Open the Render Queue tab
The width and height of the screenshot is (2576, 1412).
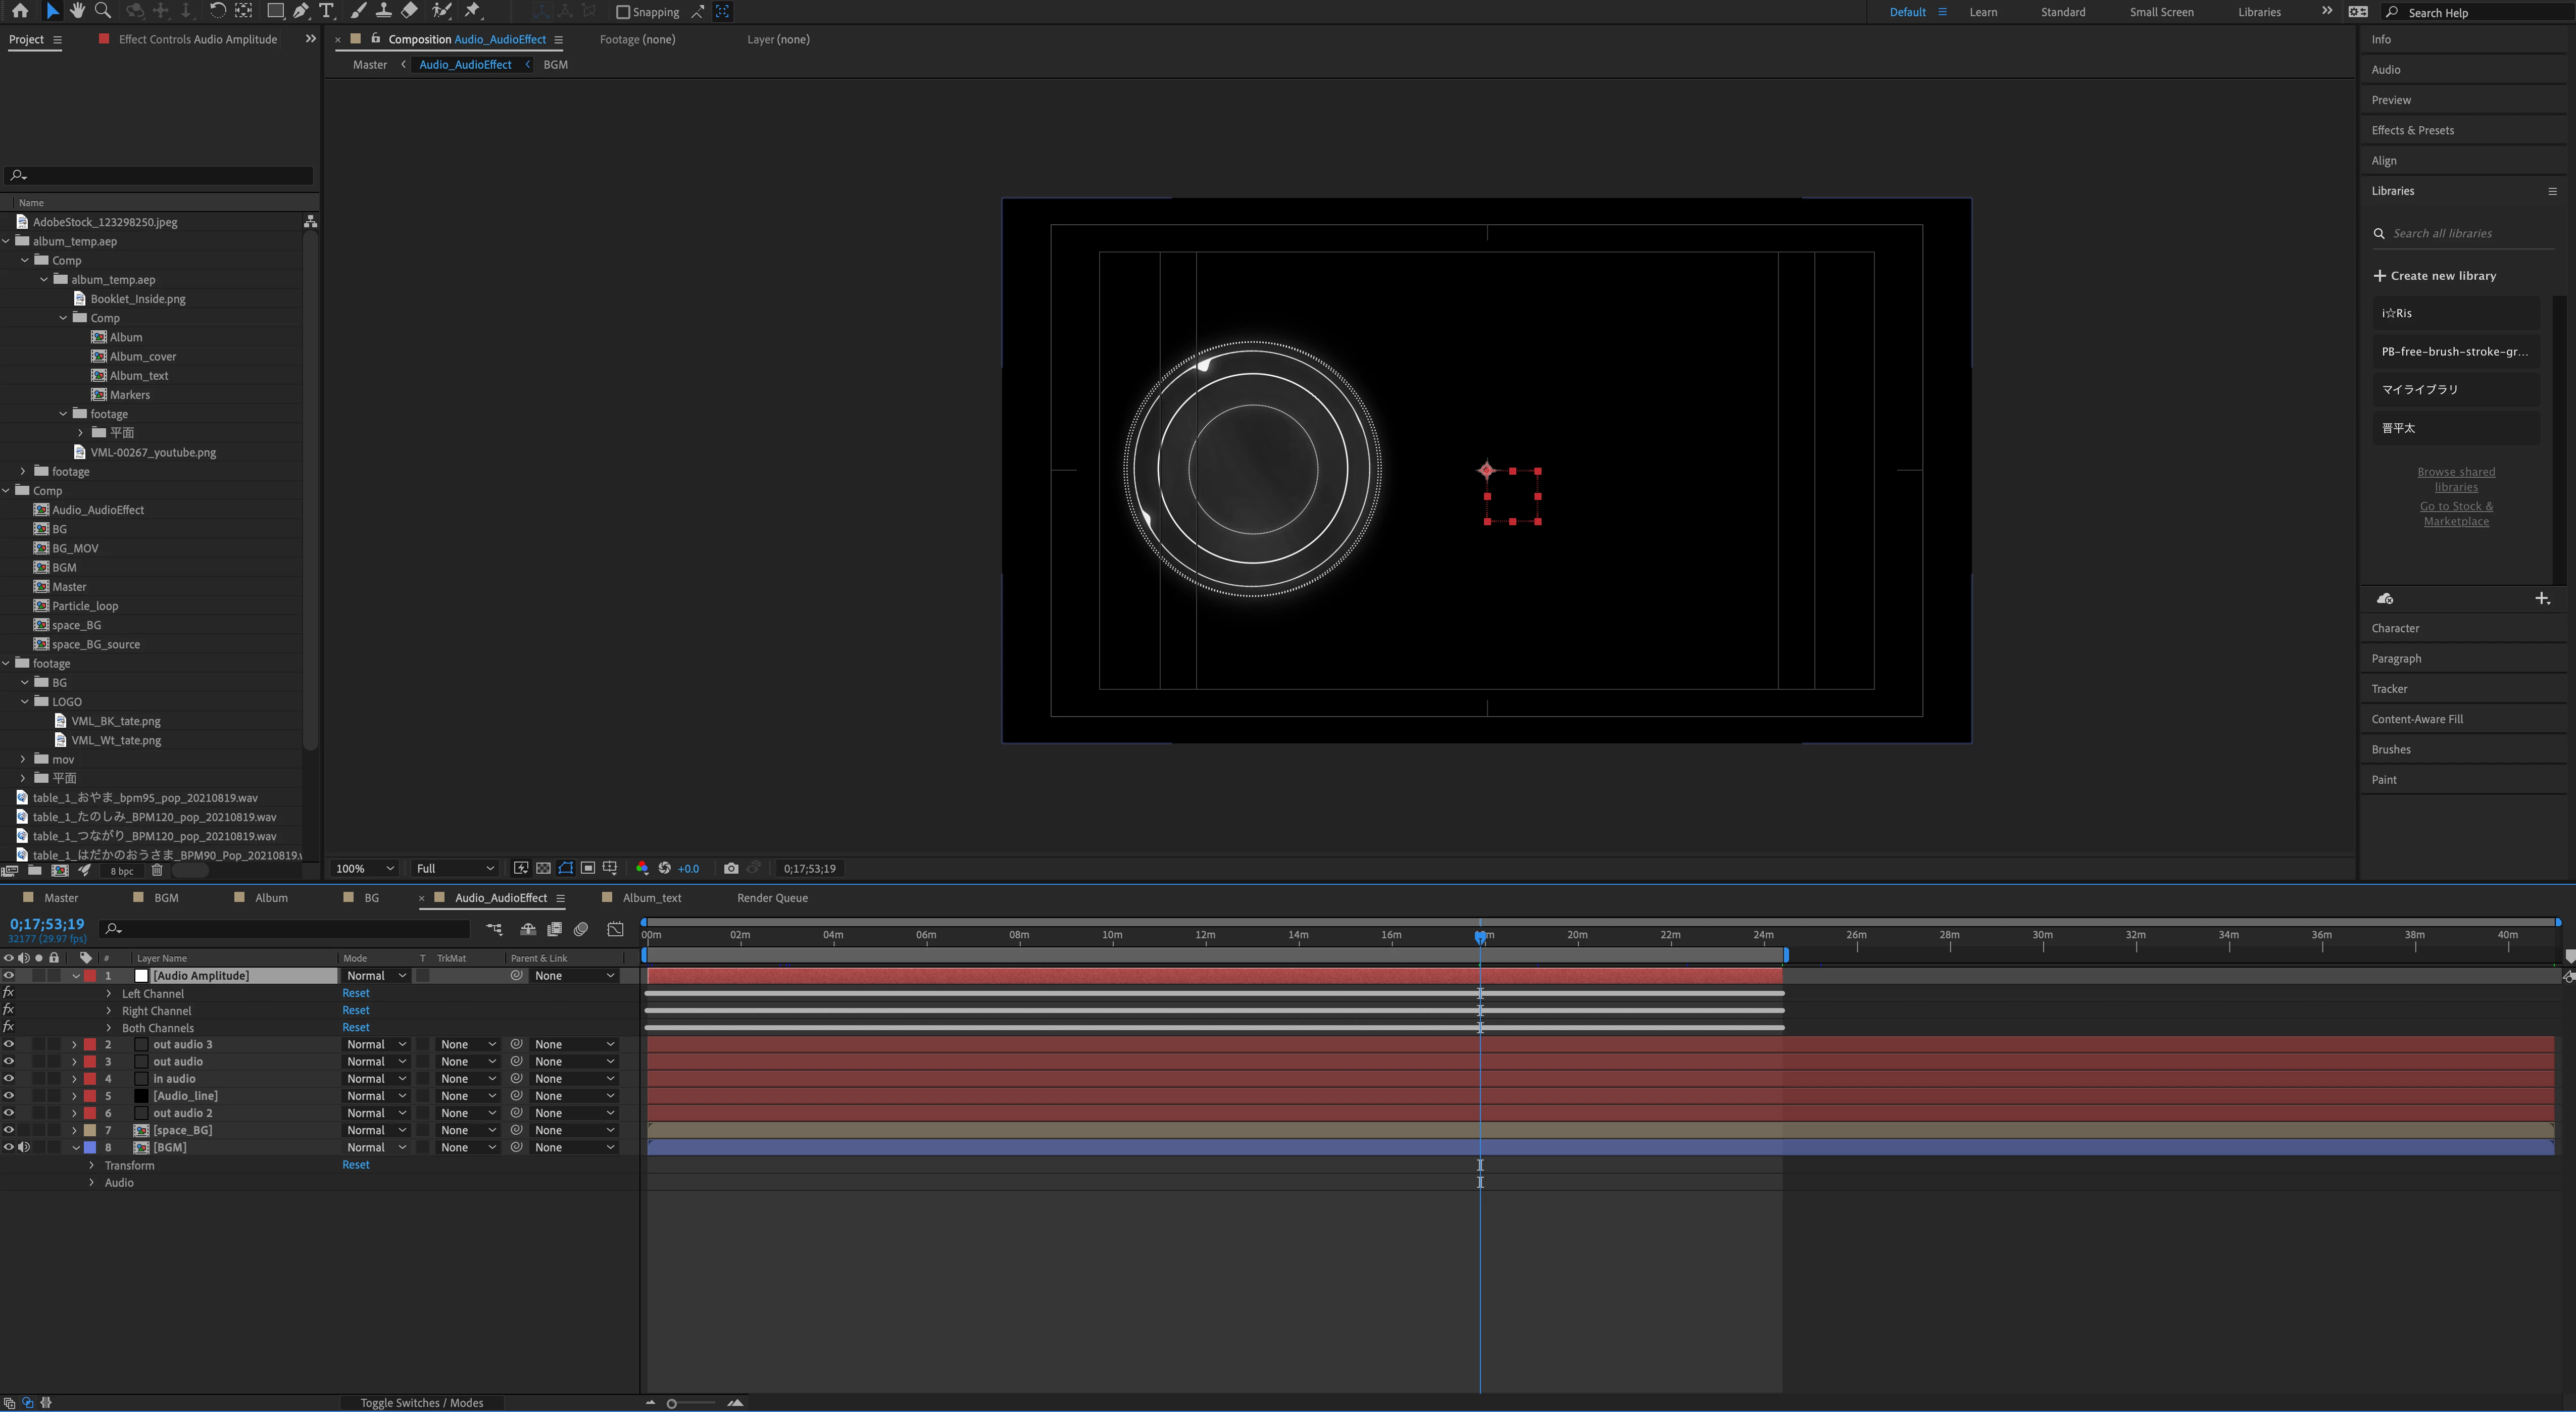click(772, 898)
